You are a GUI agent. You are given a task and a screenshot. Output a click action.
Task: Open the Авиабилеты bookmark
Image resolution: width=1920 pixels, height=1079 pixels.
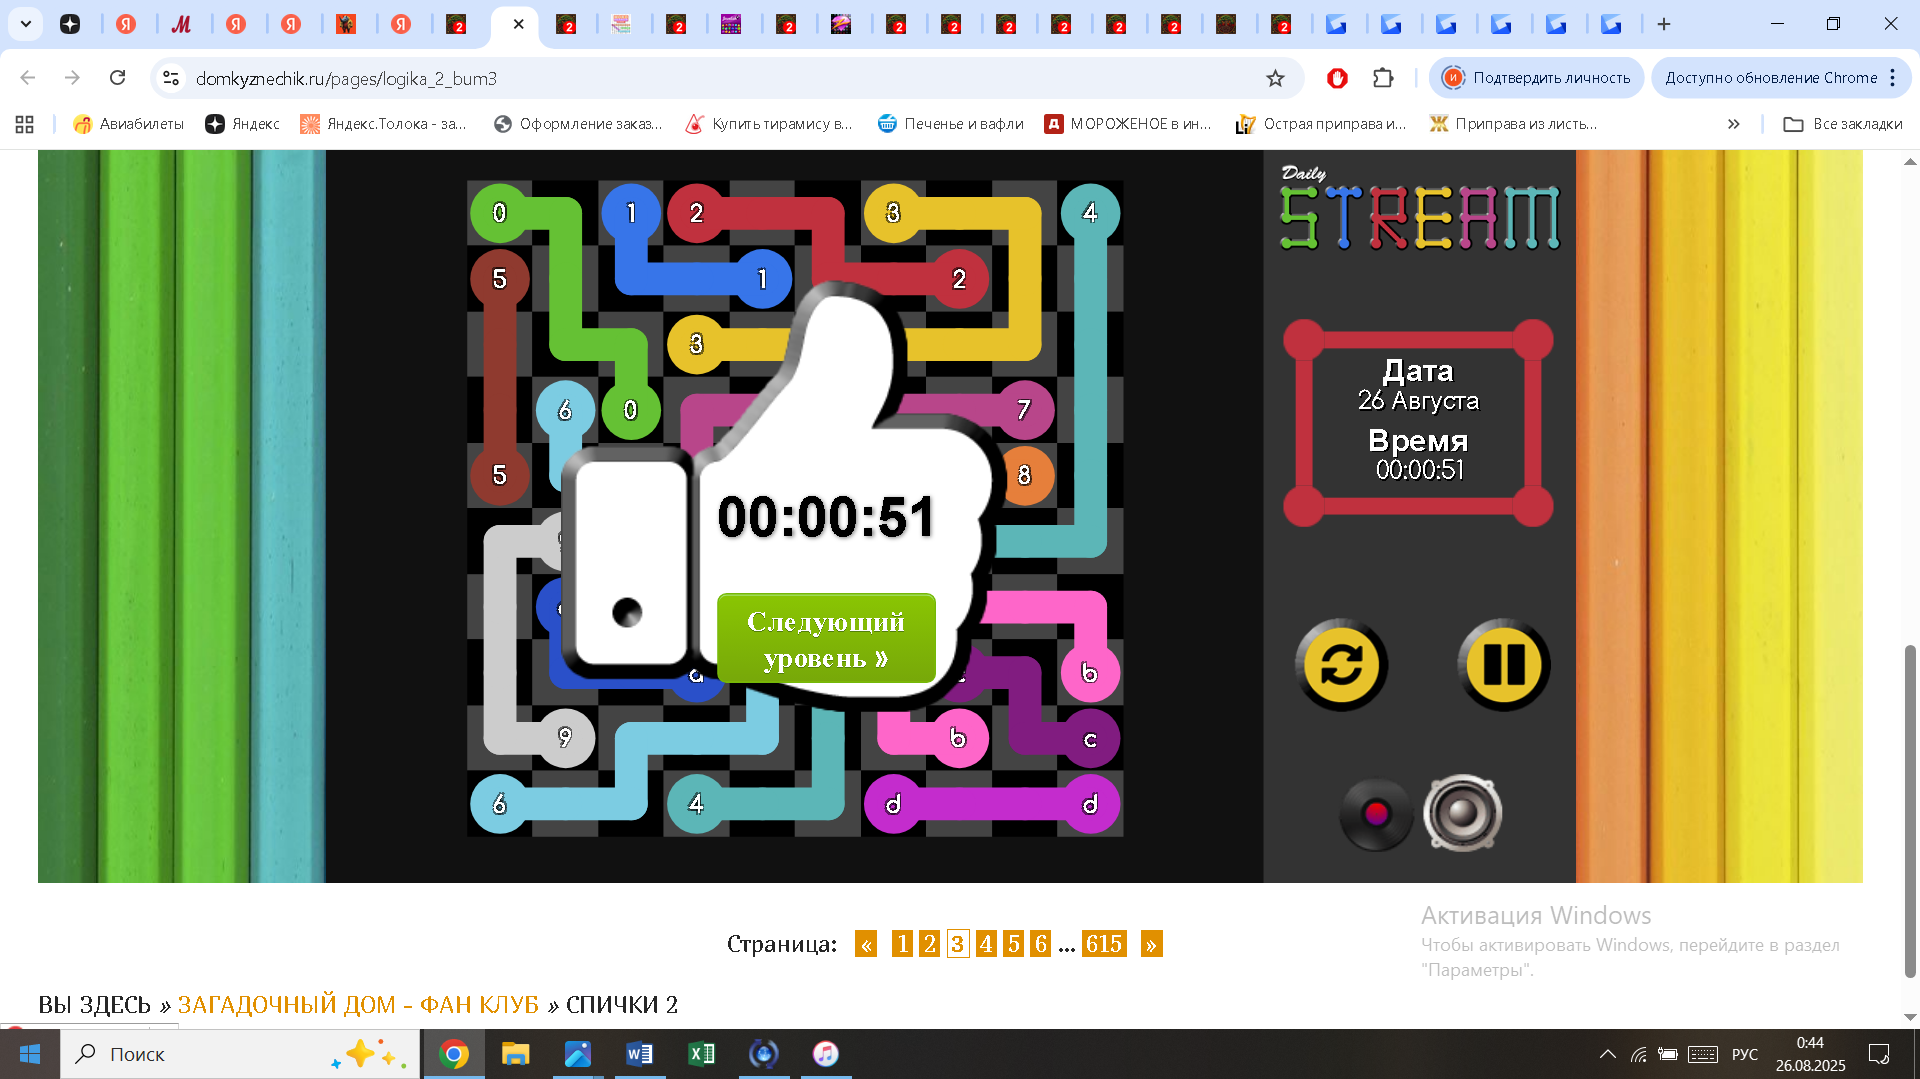pyautogui.click(x=128, y=124)
